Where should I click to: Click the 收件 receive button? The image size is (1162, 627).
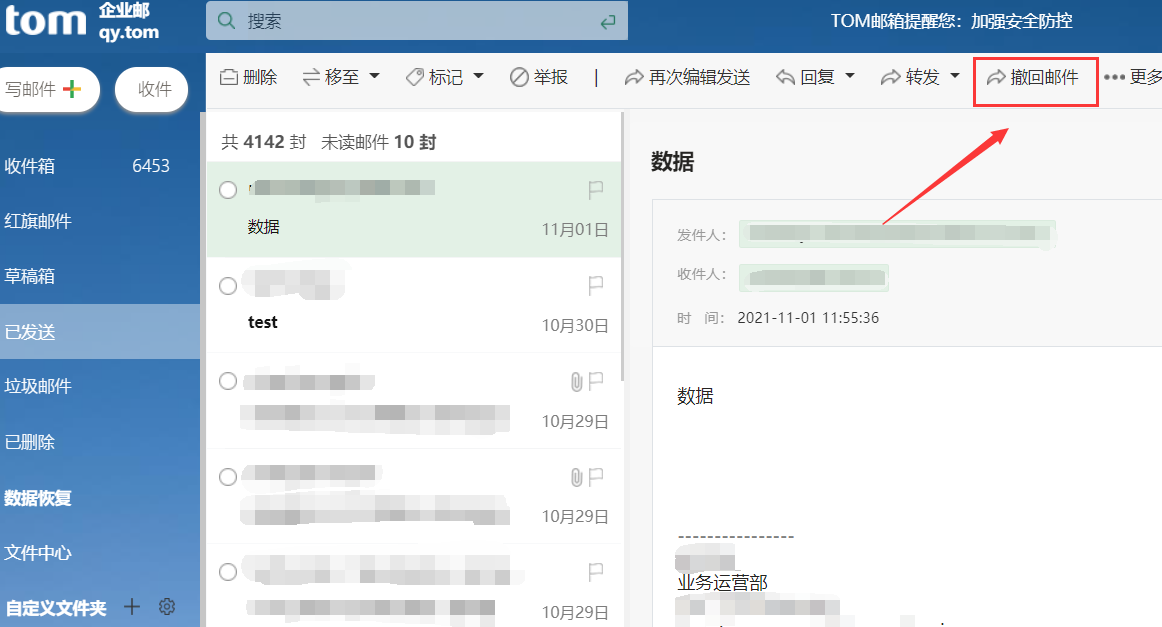pos(152,90)
